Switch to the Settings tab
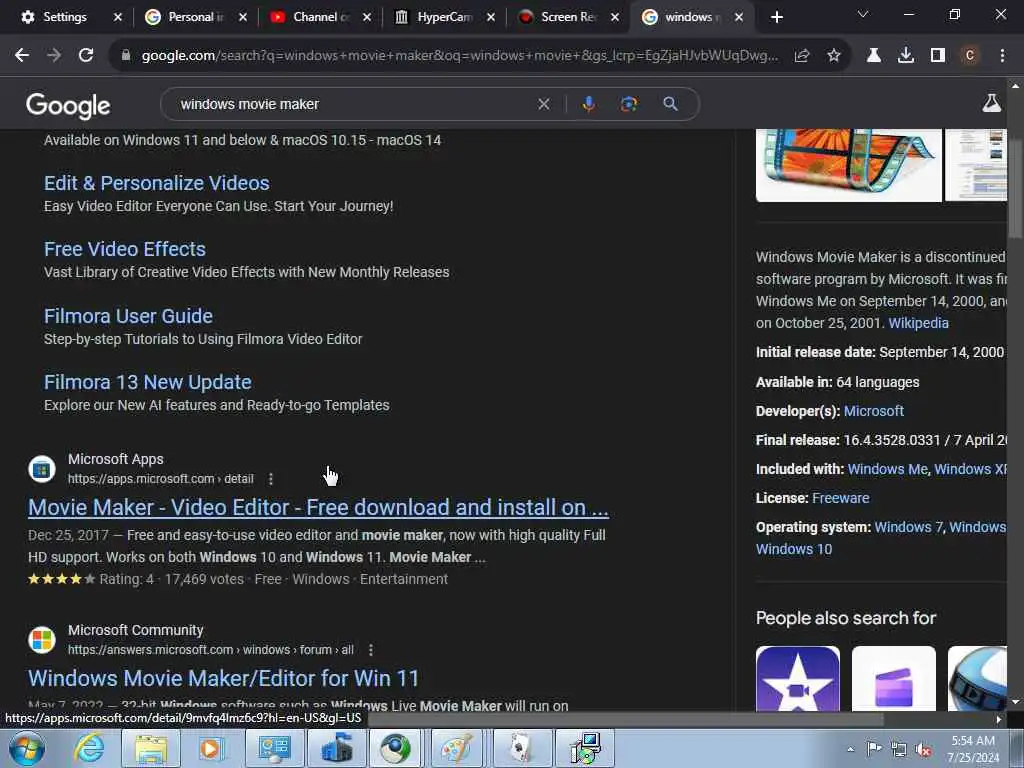1024x768 pixels. pyautogui.click(x=65, y=17)
